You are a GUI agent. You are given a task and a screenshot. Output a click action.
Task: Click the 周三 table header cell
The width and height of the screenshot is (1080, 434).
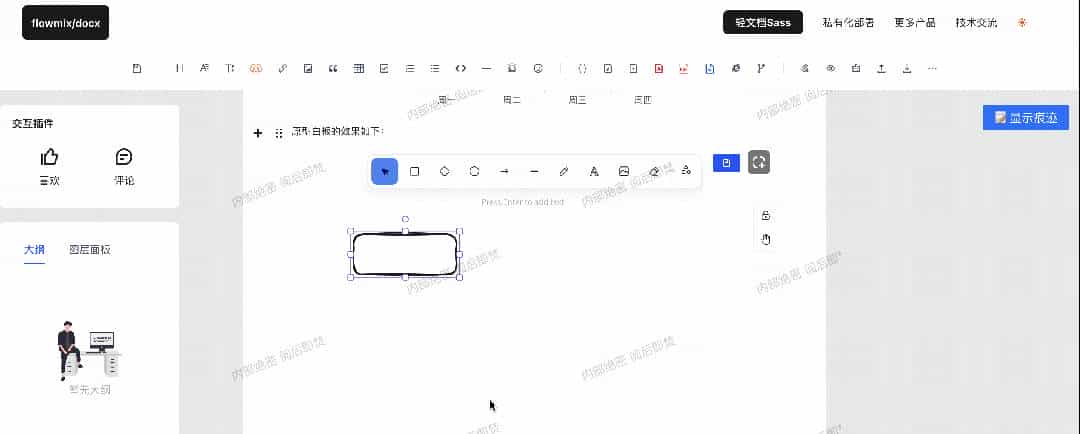pos(577,100)
